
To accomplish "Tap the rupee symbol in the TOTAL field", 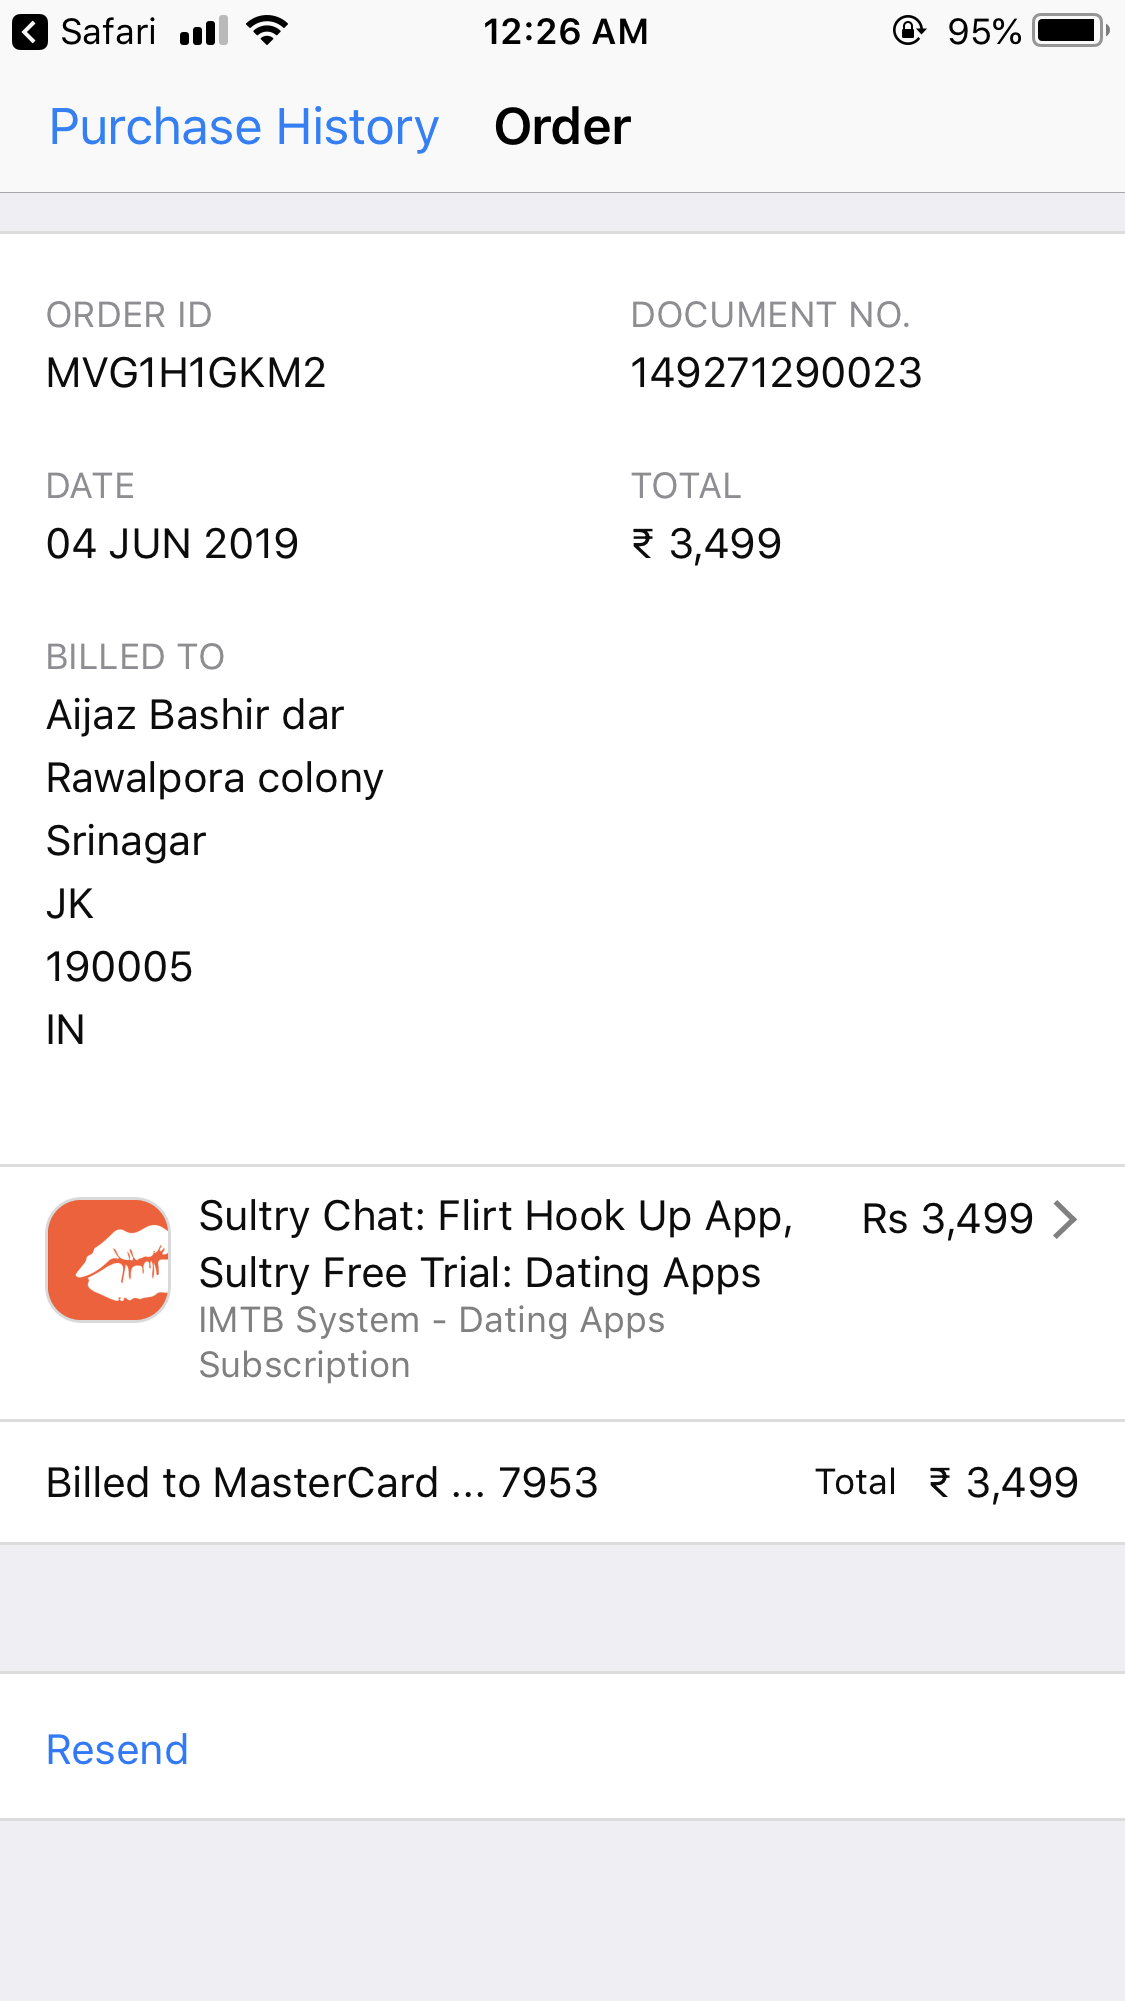I will [643, 544].
